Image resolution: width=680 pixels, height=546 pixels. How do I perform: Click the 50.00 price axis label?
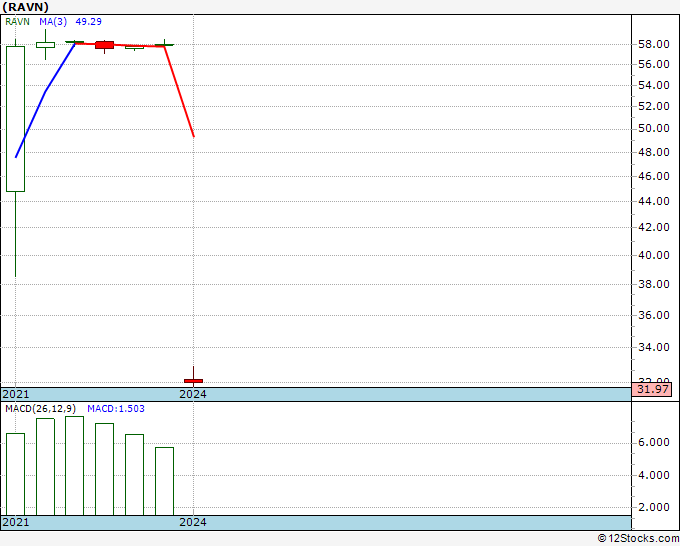654,128
